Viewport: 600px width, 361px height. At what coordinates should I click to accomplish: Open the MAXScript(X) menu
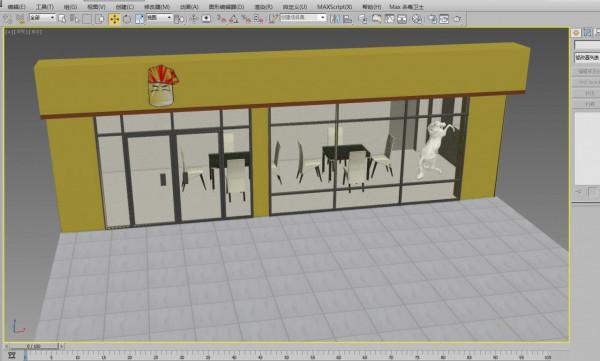click(x=334, y=7)
